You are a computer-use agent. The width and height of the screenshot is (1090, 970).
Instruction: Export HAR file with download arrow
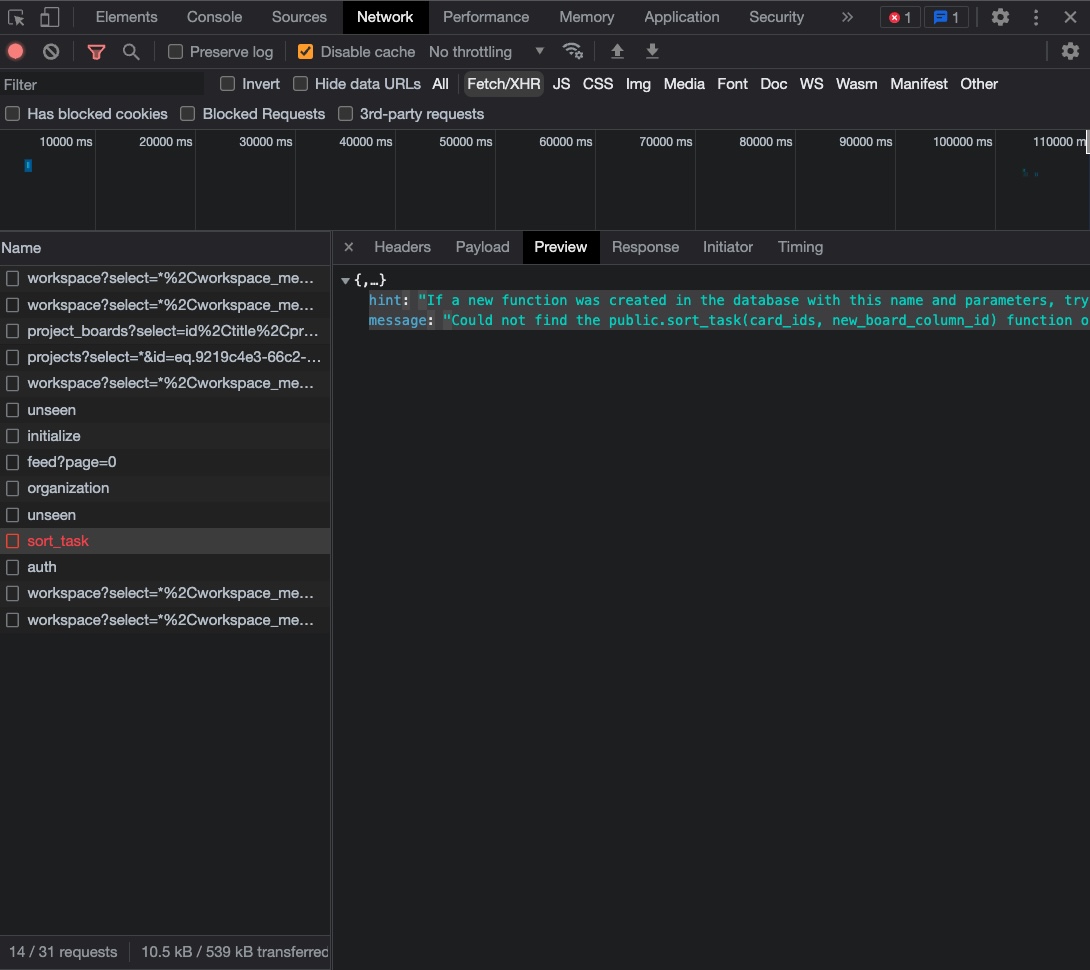point(652,52)
